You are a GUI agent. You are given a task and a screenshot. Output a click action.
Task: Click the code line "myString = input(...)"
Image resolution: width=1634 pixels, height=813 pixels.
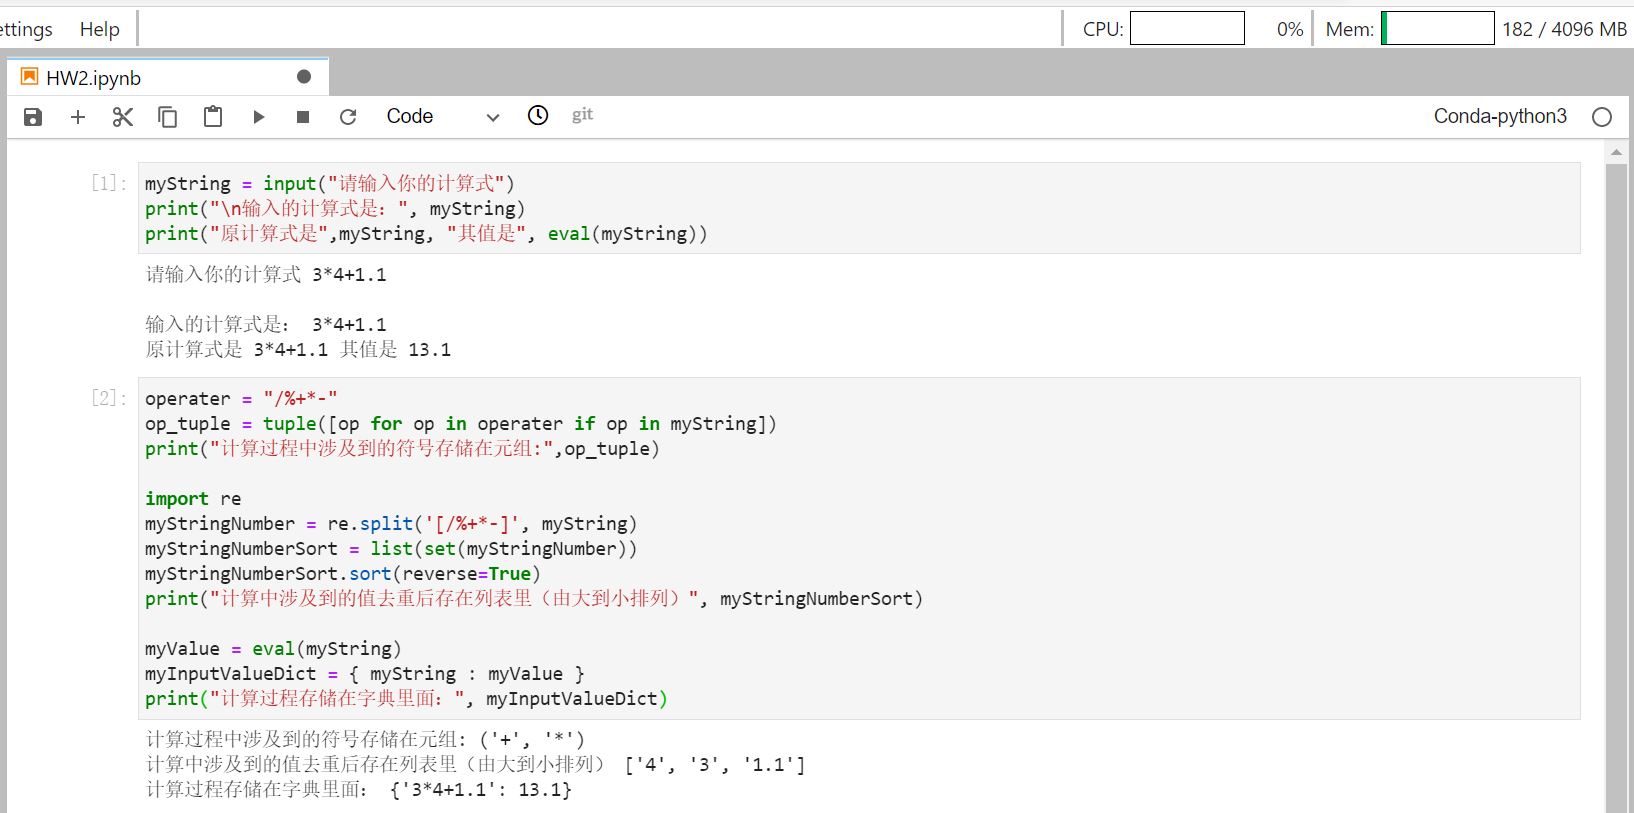pyautogui.click(x=330, y=184)
